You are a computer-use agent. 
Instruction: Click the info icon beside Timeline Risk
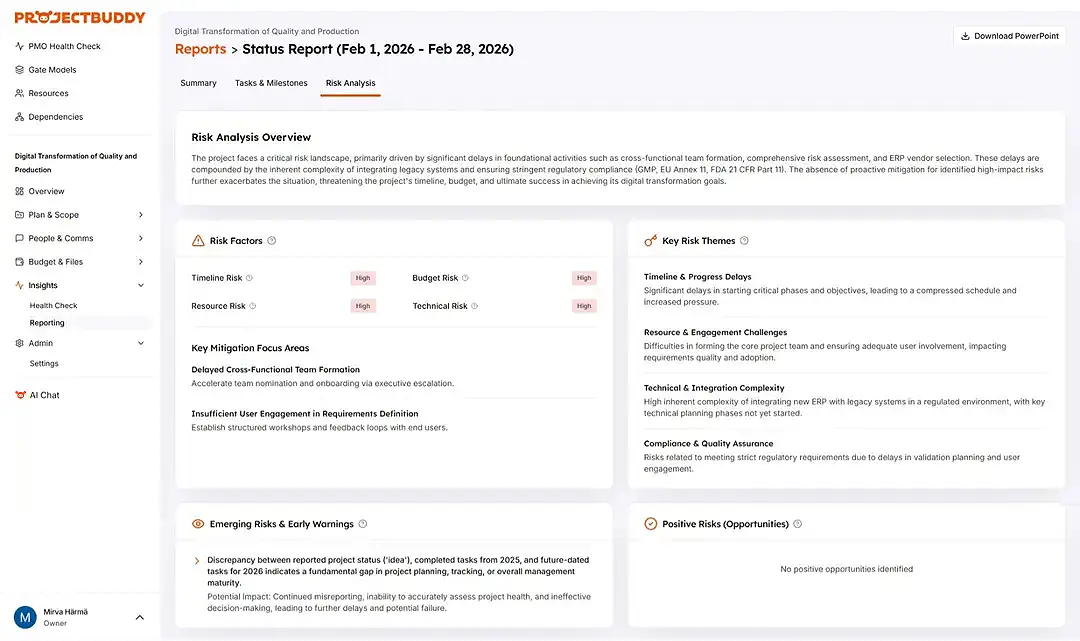click(x=250, y=278)
